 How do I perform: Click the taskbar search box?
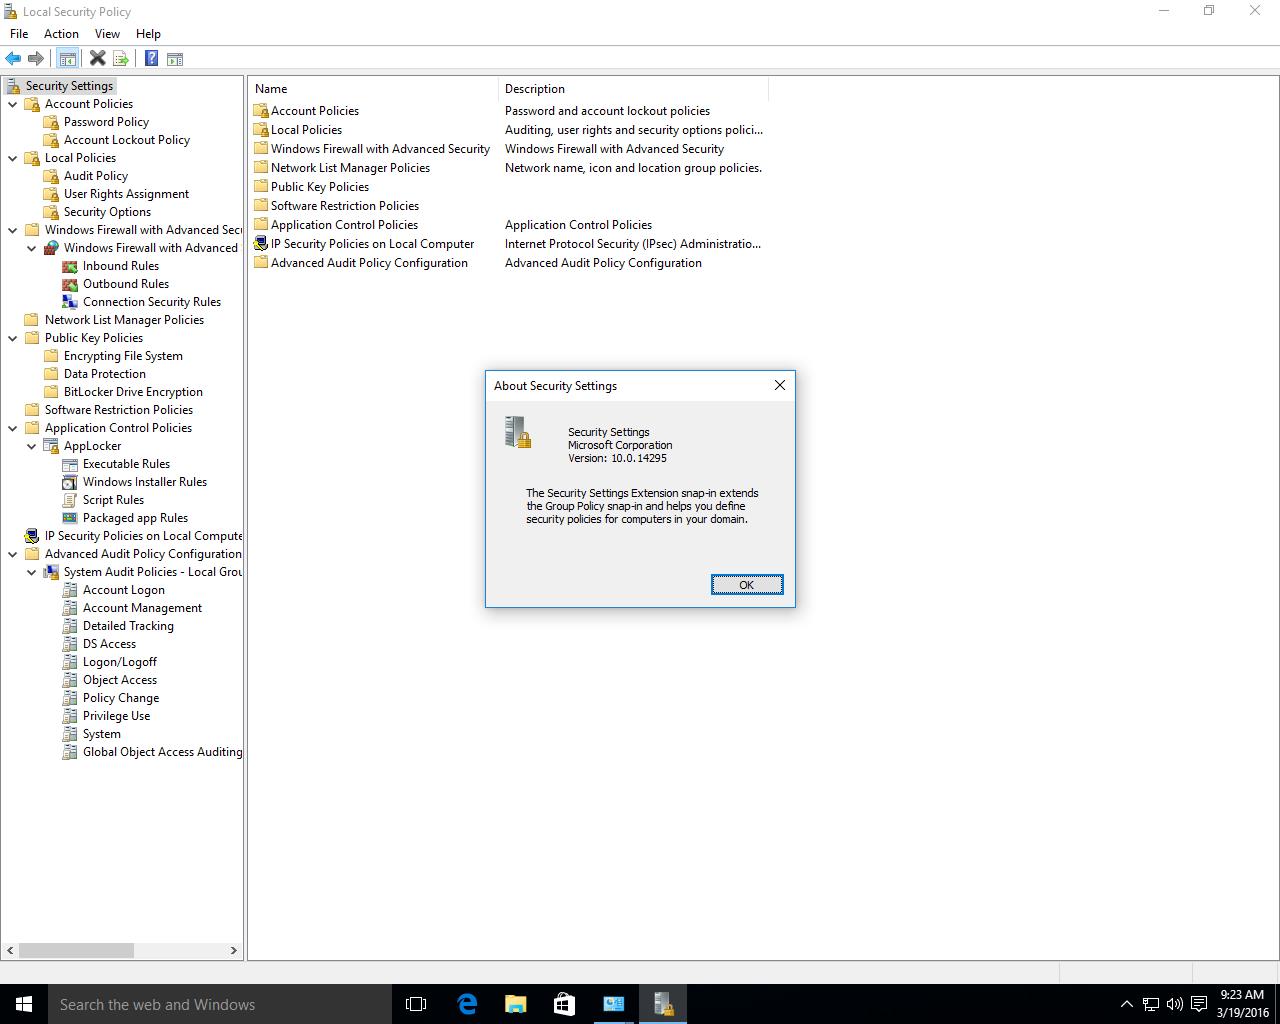coord(220,1004)
